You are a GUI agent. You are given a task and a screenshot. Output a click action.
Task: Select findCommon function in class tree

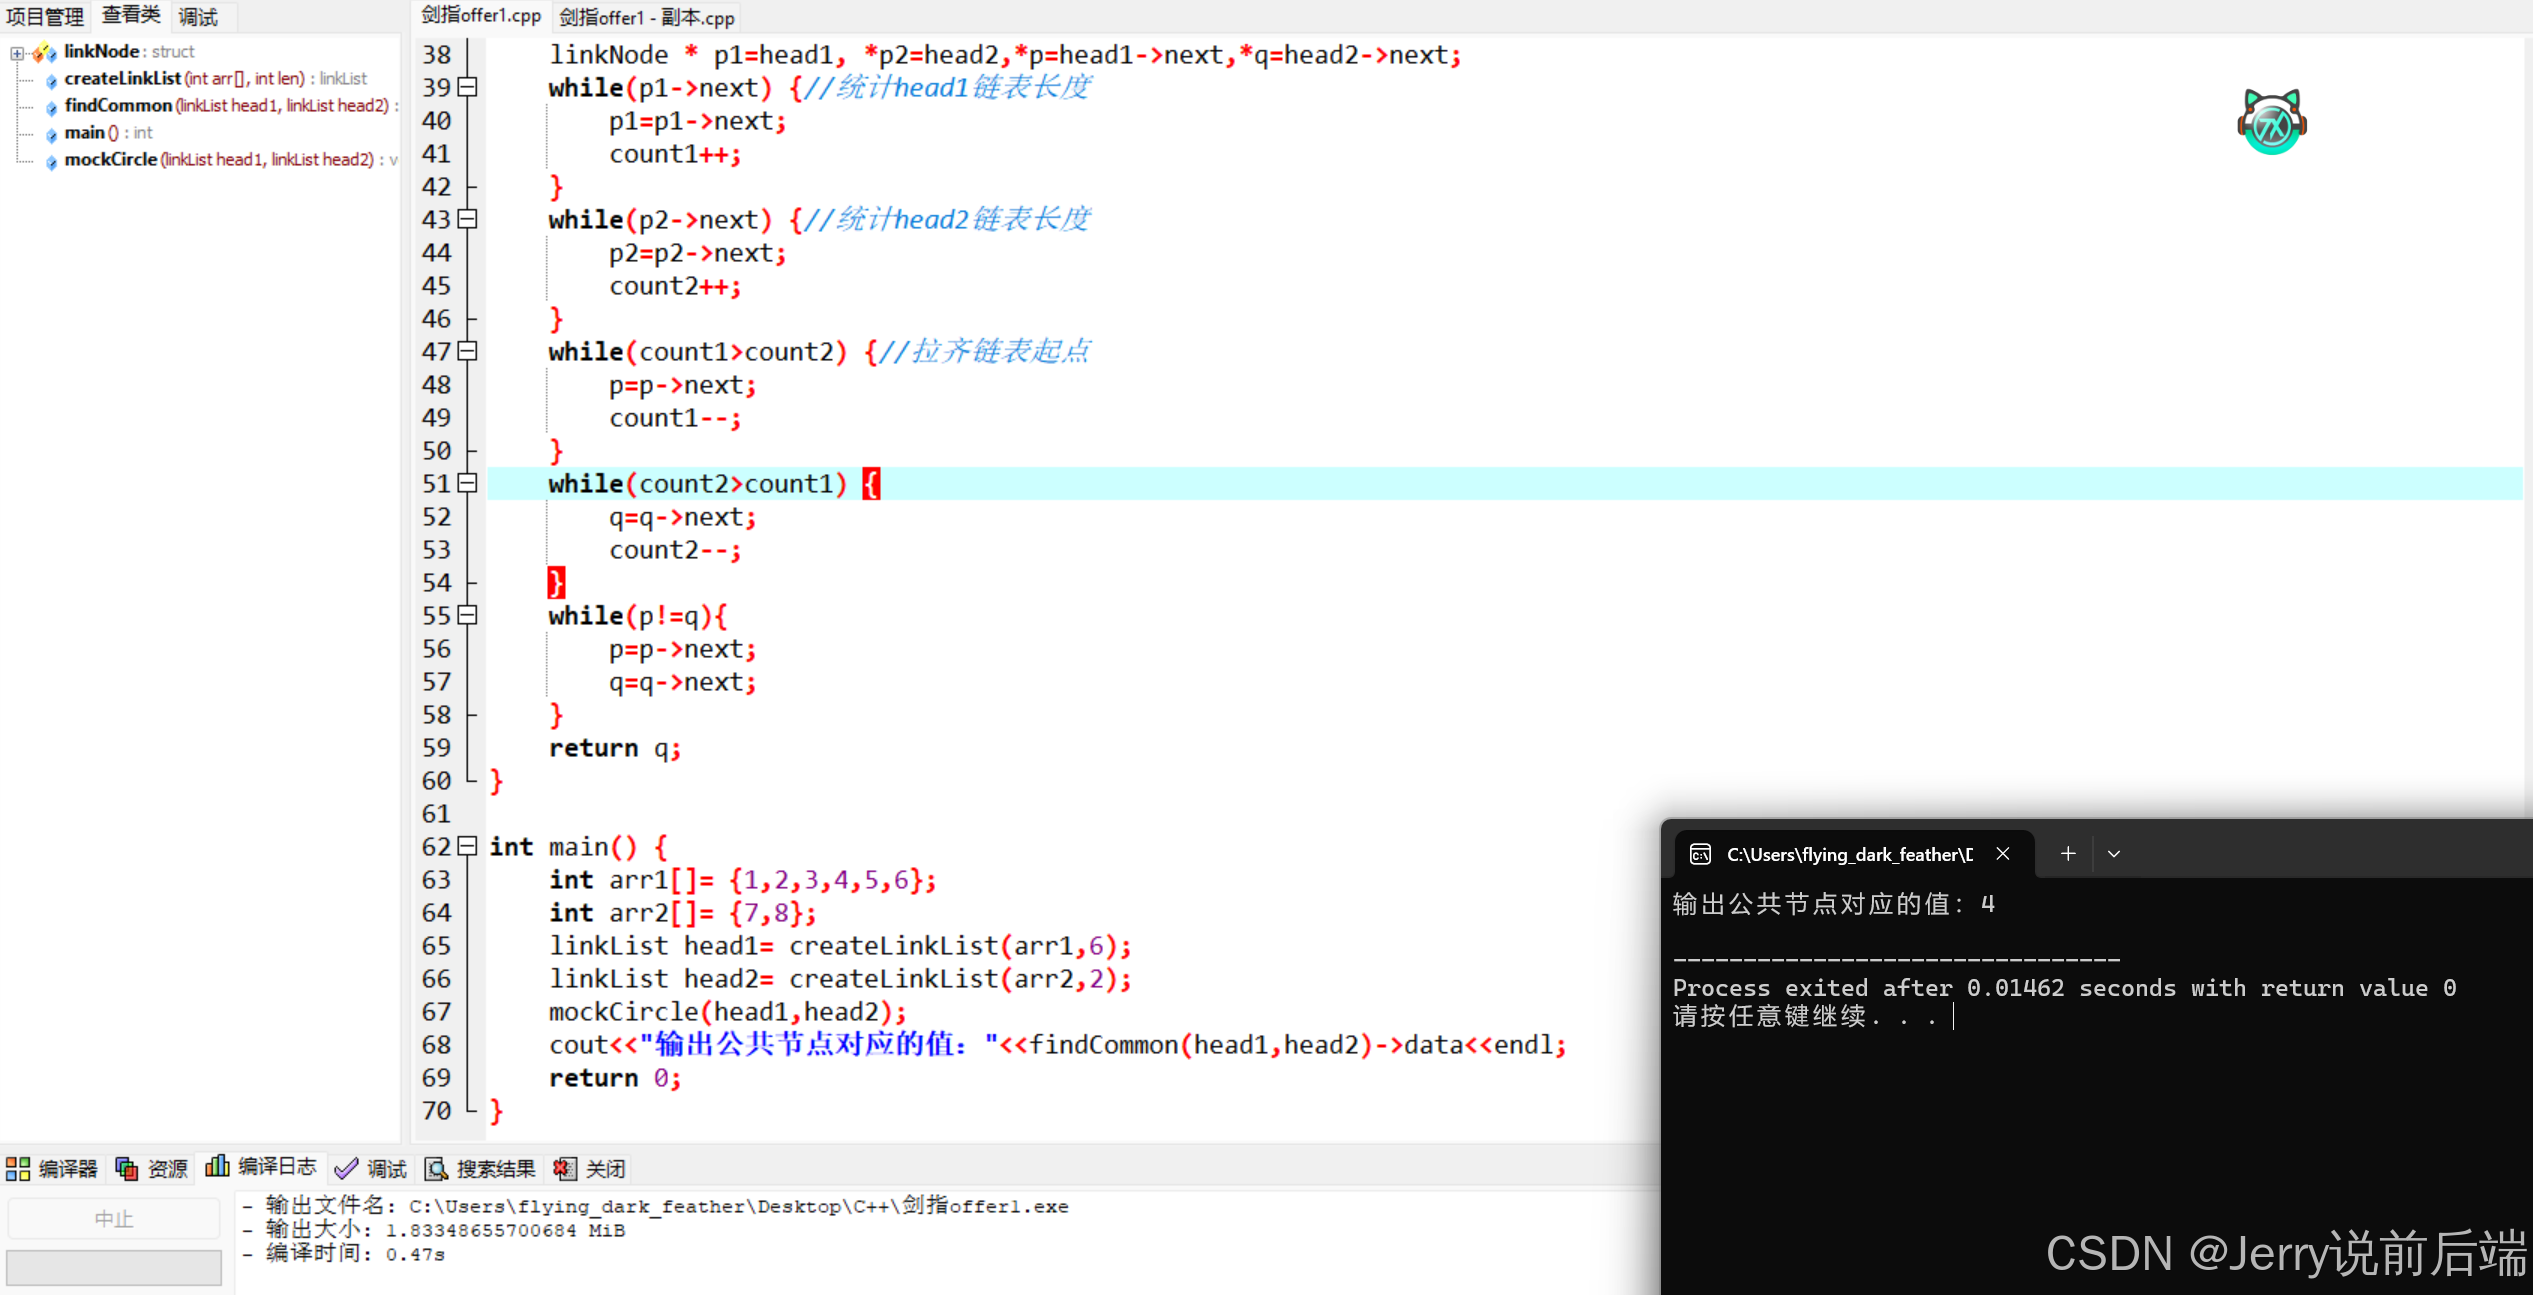118,105
